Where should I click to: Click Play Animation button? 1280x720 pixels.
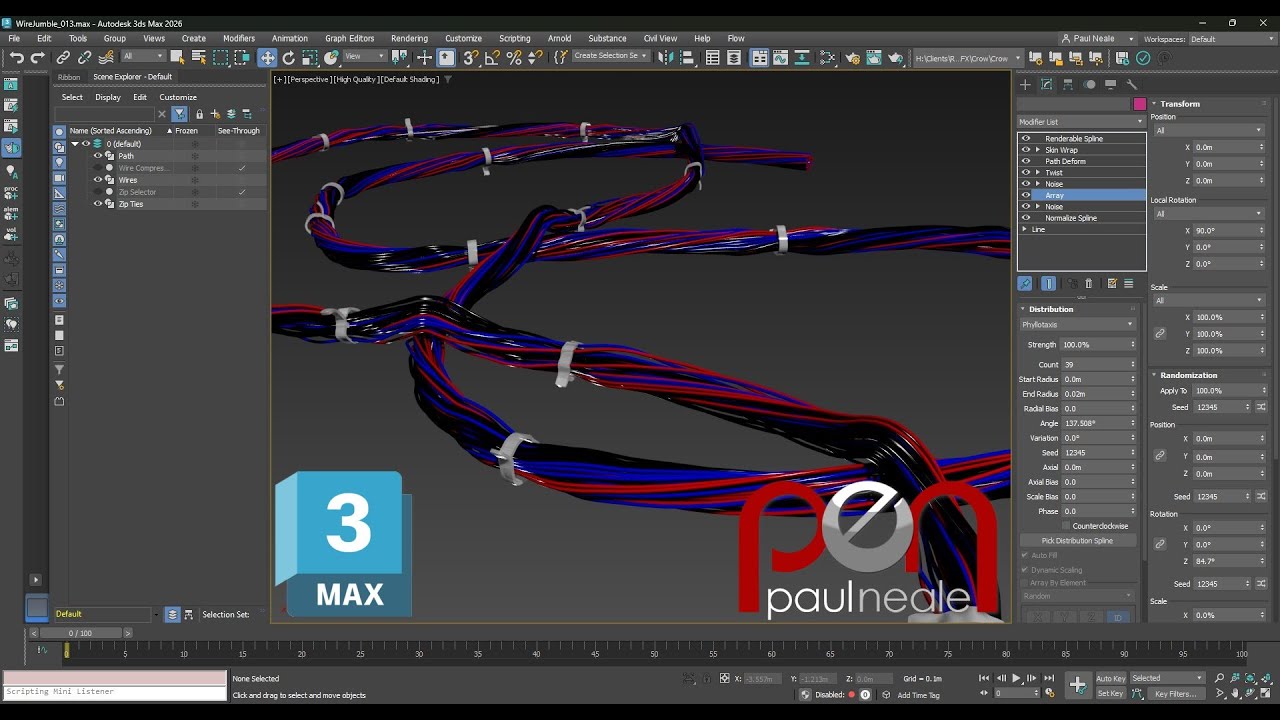(x=1017, y=678)
